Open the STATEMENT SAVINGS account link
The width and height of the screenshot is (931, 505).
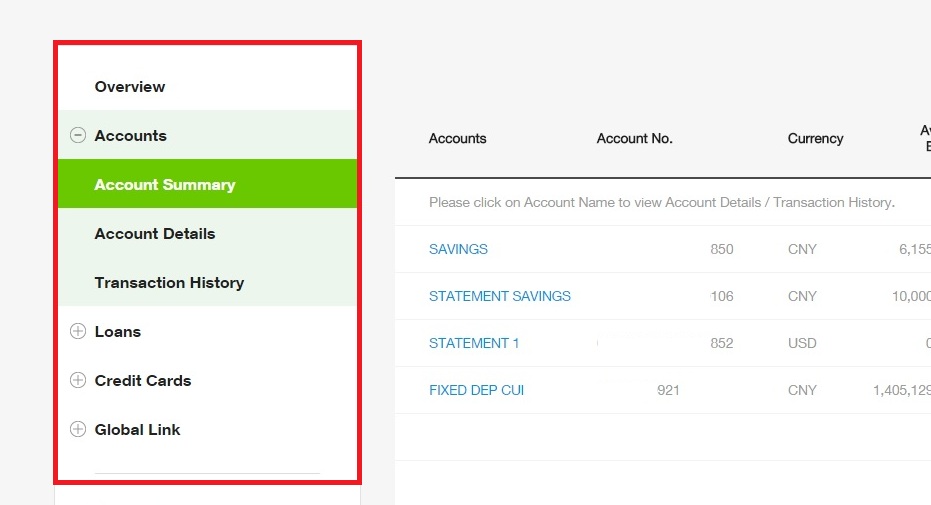[x=500, y=296]
